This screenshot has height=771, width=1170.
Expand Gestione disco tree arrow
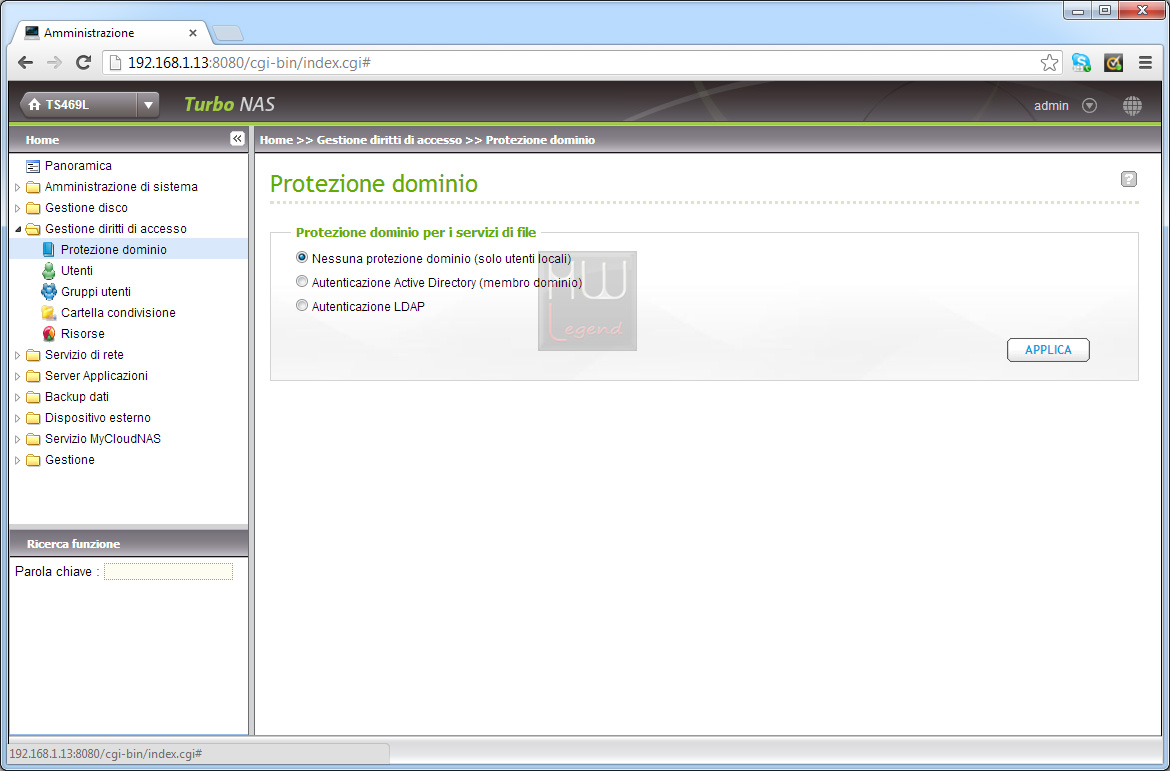coord(18,208)
